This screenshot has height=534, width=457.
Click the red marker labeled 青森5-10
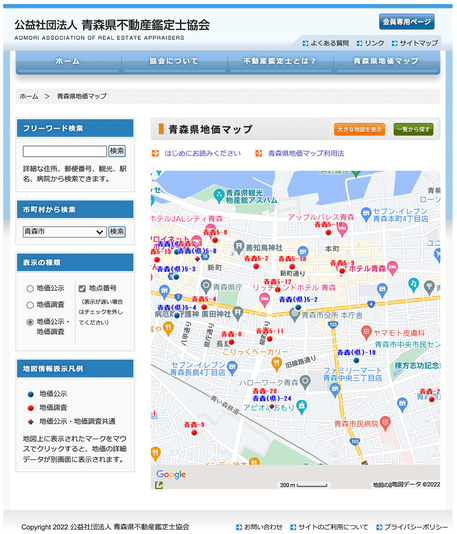(x=292, y=266)
